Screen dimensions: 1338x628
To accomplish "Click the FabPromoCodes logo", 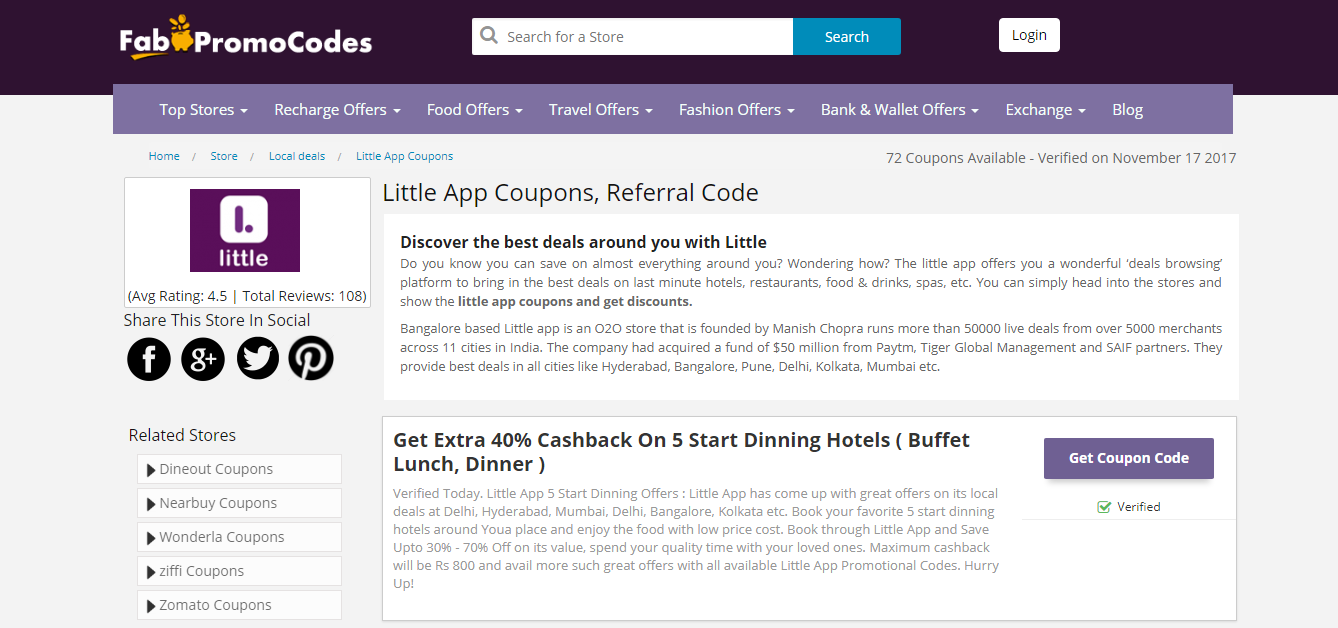I will point(245,39).
